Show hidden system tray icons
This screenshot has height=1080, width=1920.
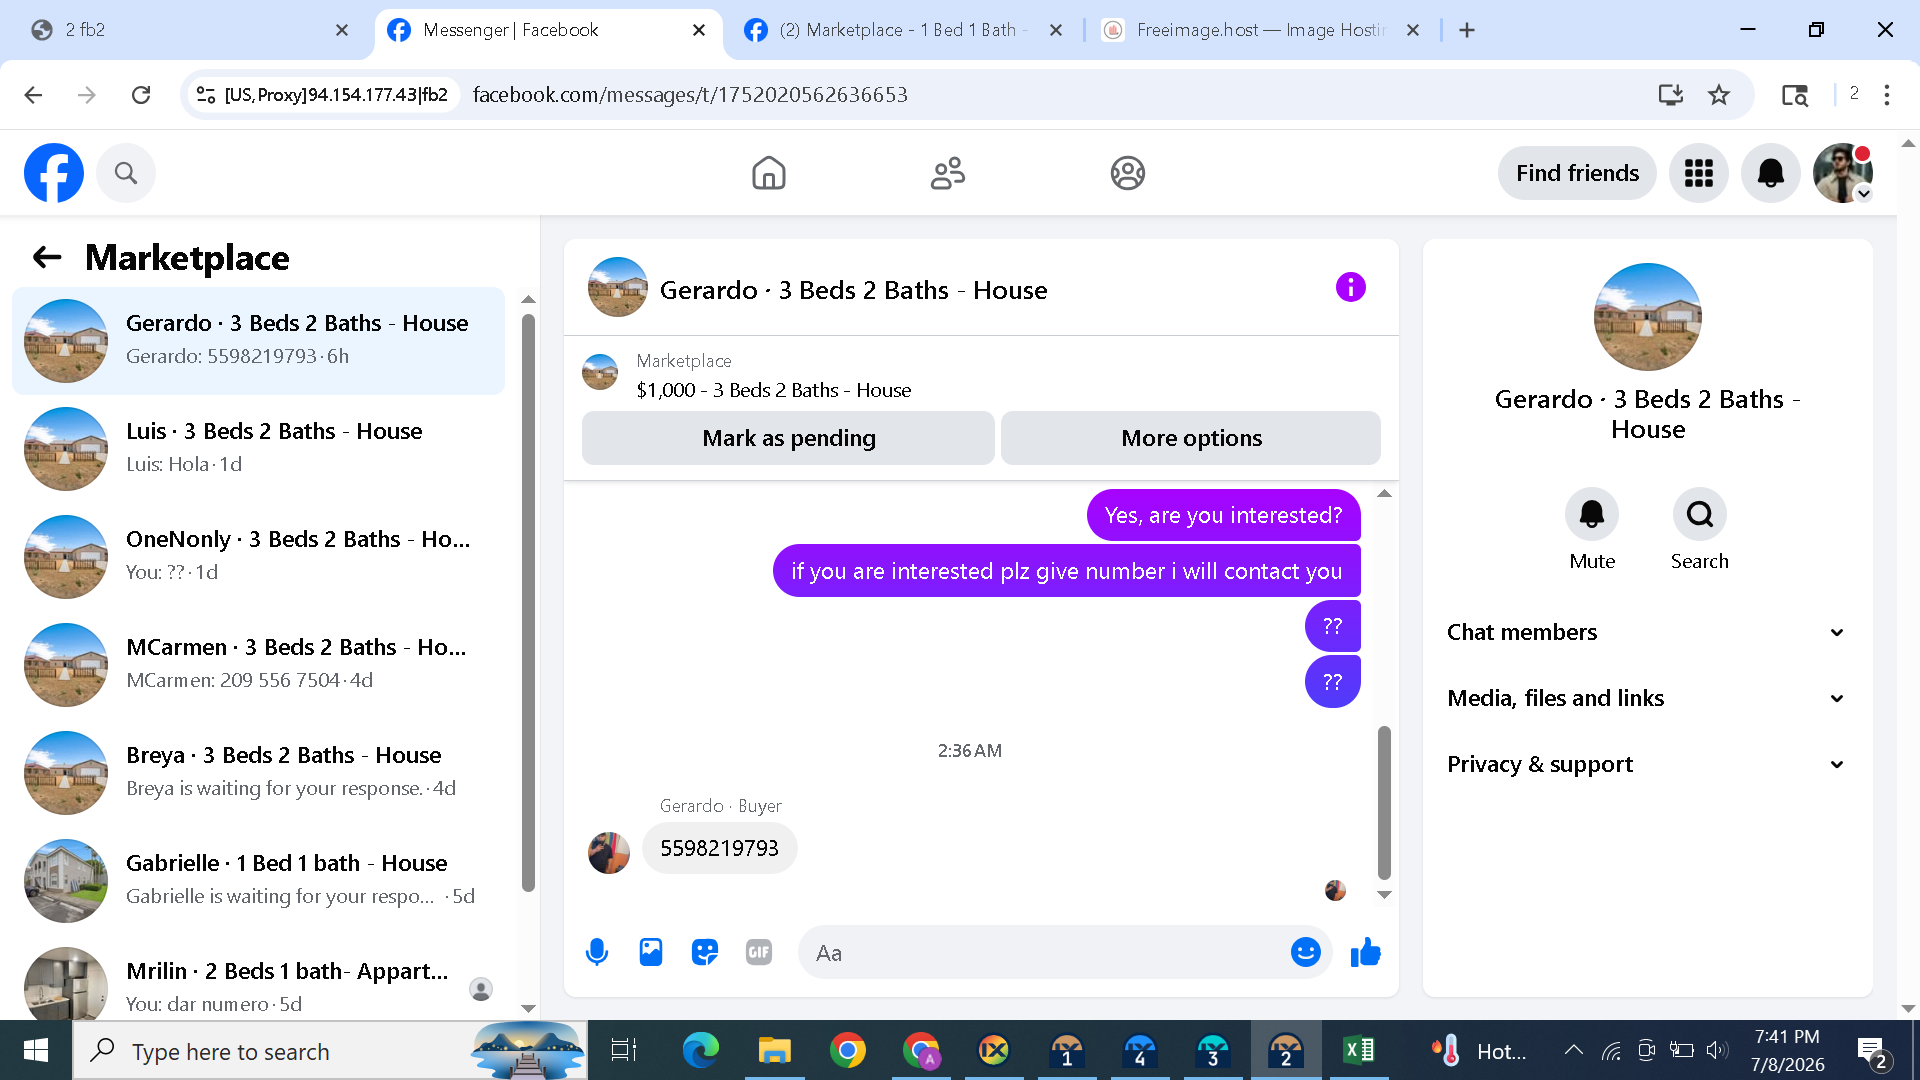1573,1050
